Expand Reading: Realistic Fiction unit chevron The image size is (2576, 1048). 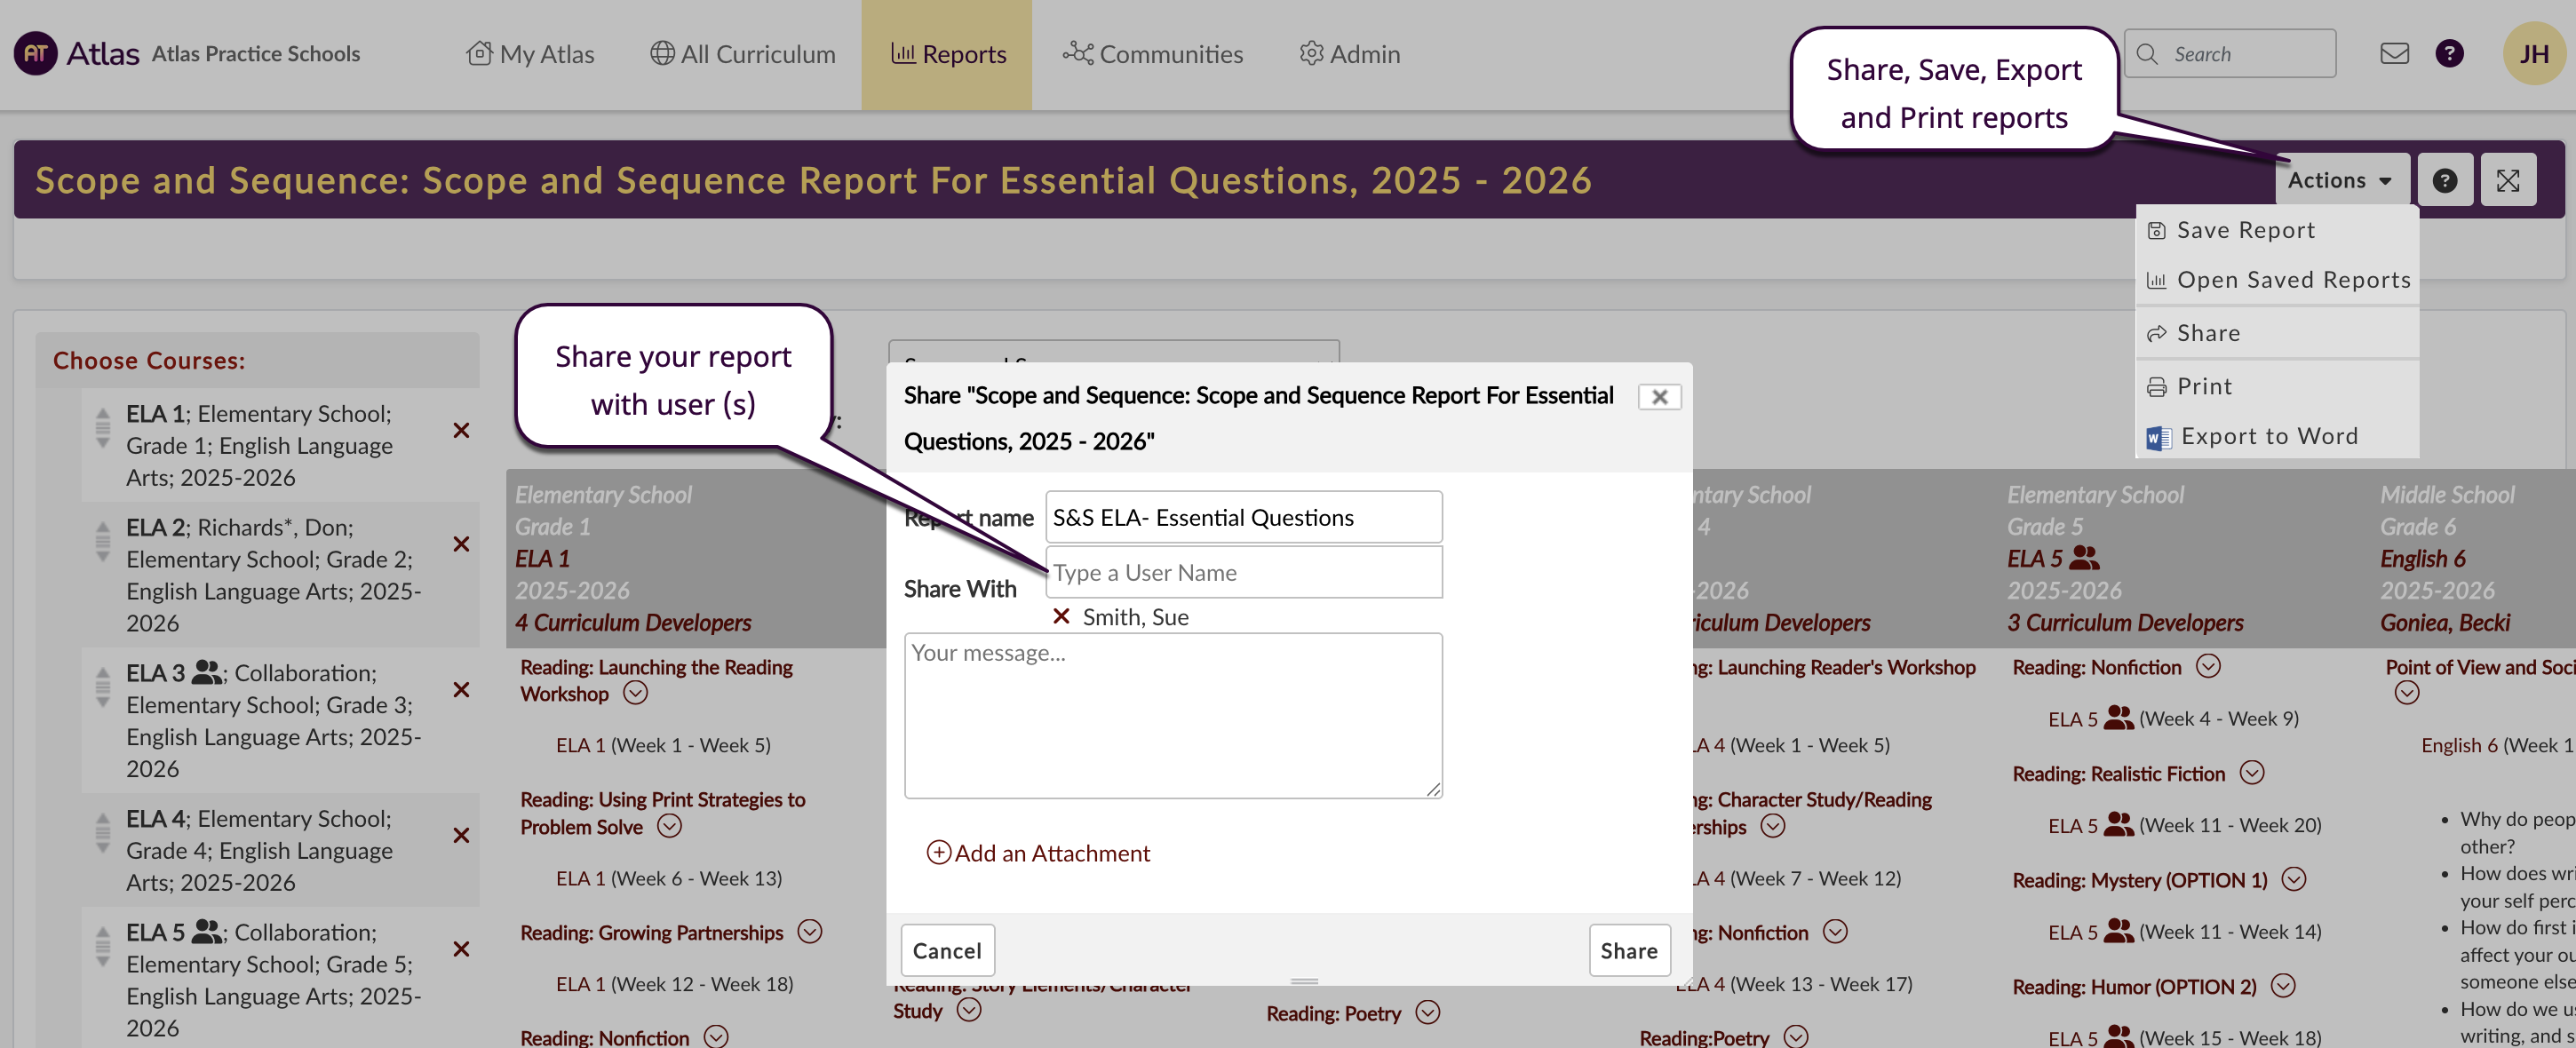2251,773
